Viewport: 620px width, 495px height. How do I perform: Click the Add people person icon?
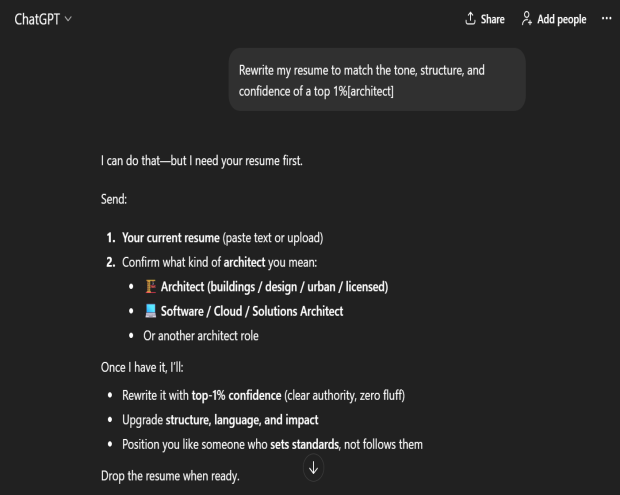pos(526,19)
